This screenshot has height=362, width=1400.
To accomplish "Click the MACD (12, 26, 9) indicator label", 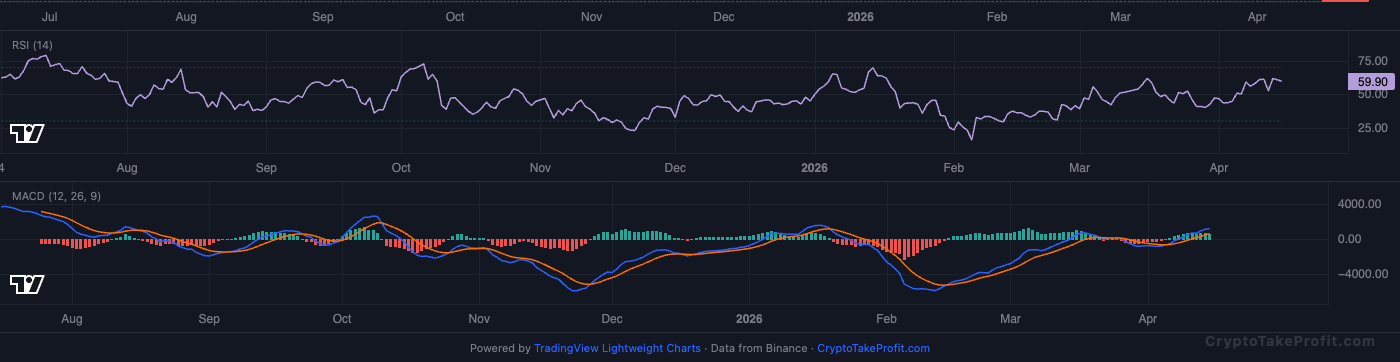I will click(x=55, y=196).
